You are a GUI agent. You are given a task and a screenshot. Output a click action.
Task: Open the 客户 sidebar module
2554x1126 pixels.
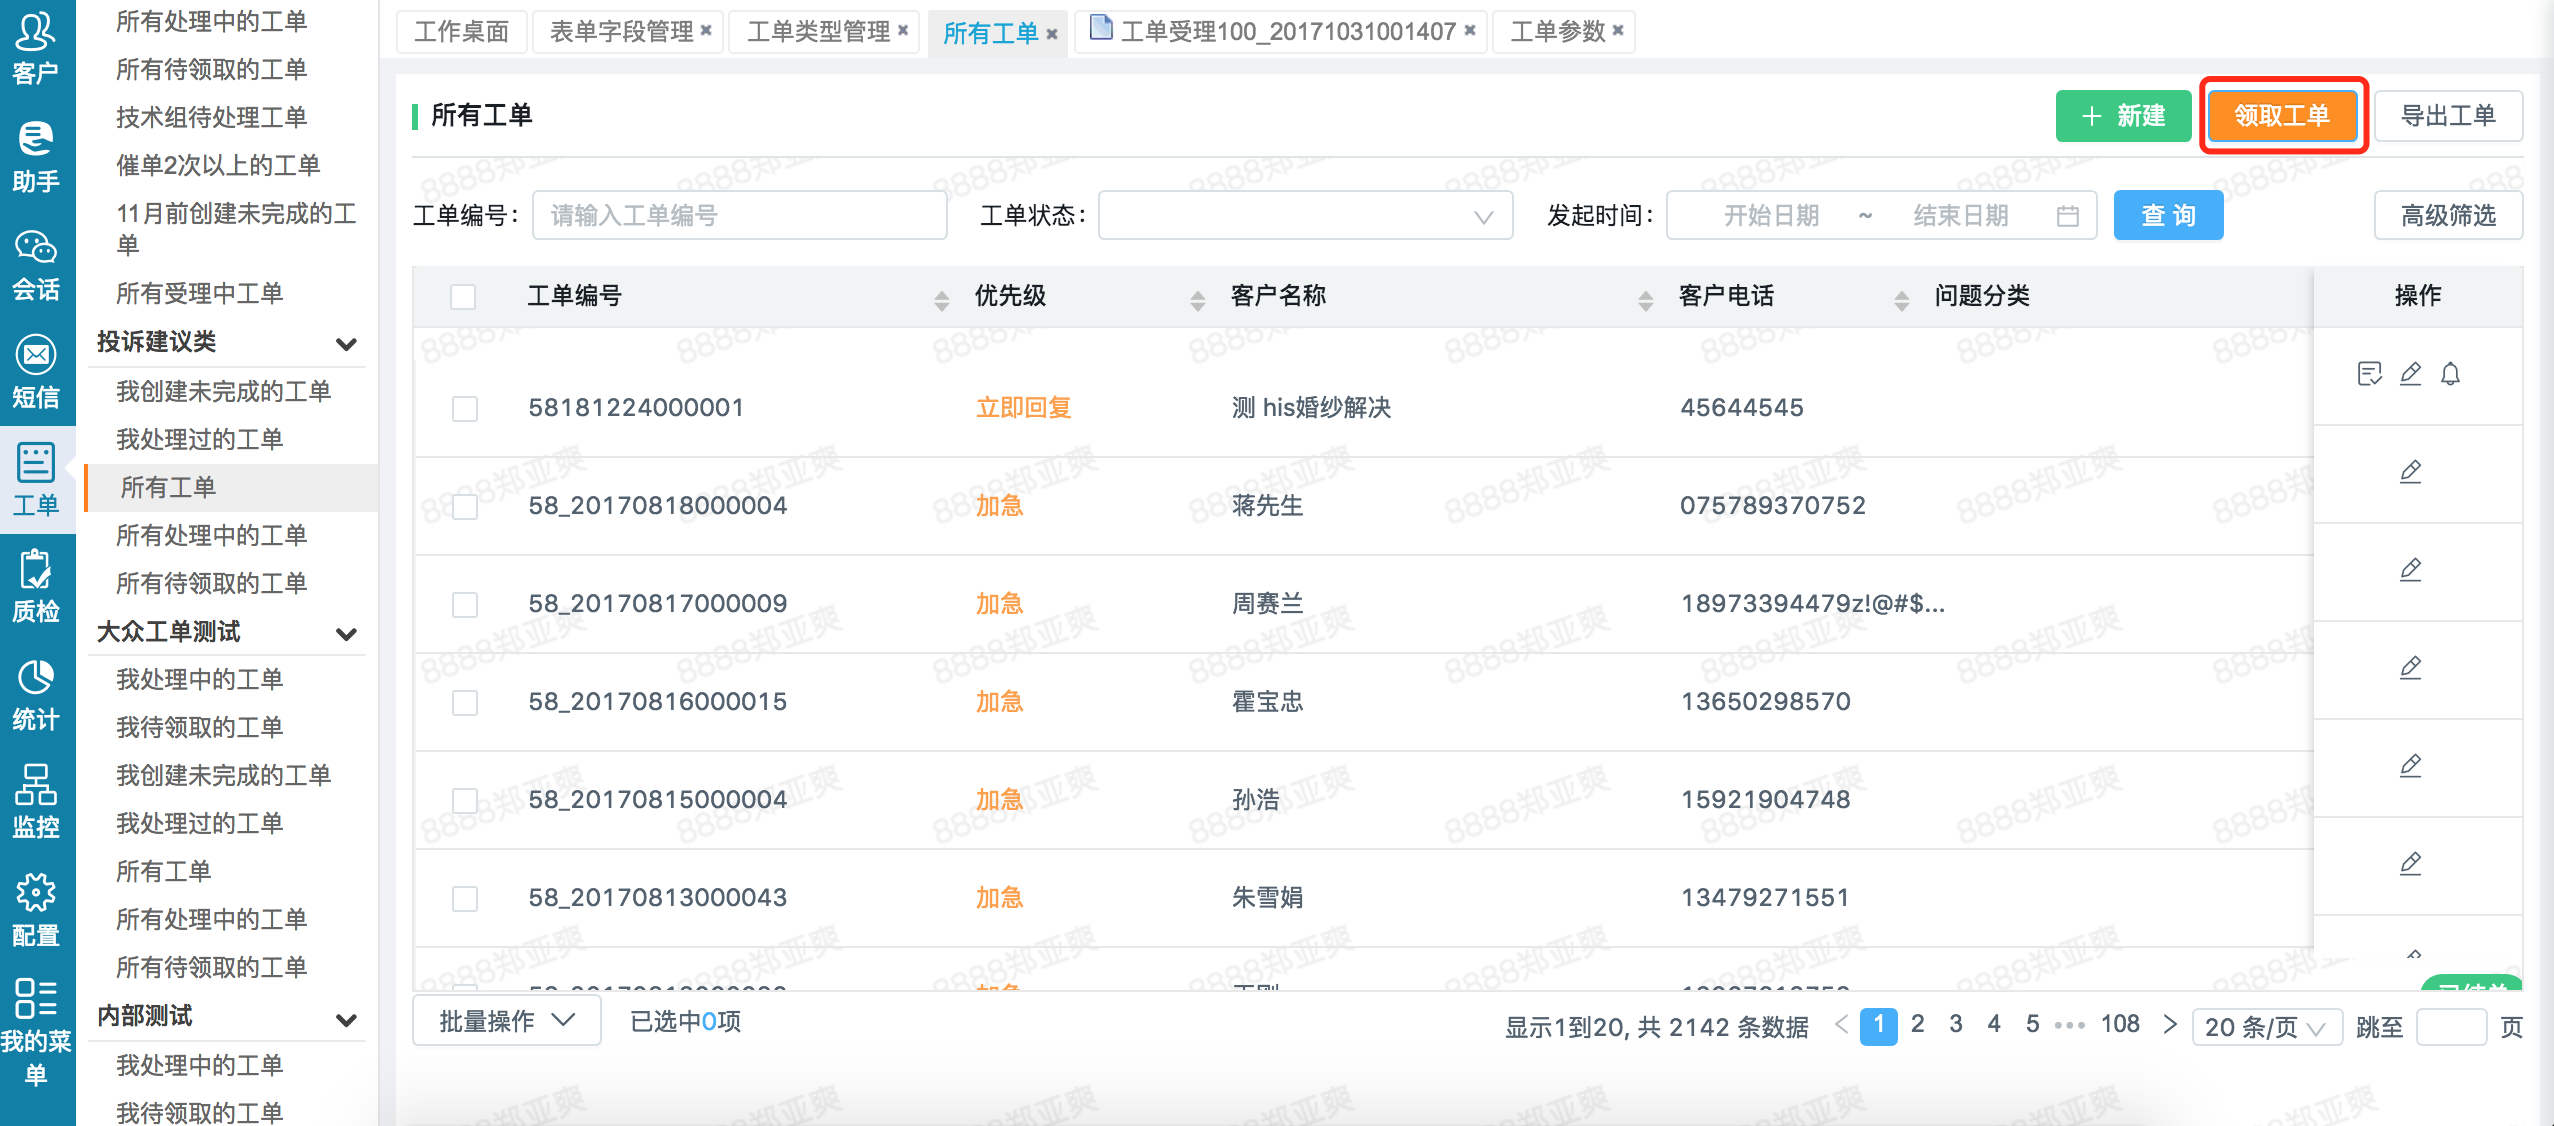point(36,46)
